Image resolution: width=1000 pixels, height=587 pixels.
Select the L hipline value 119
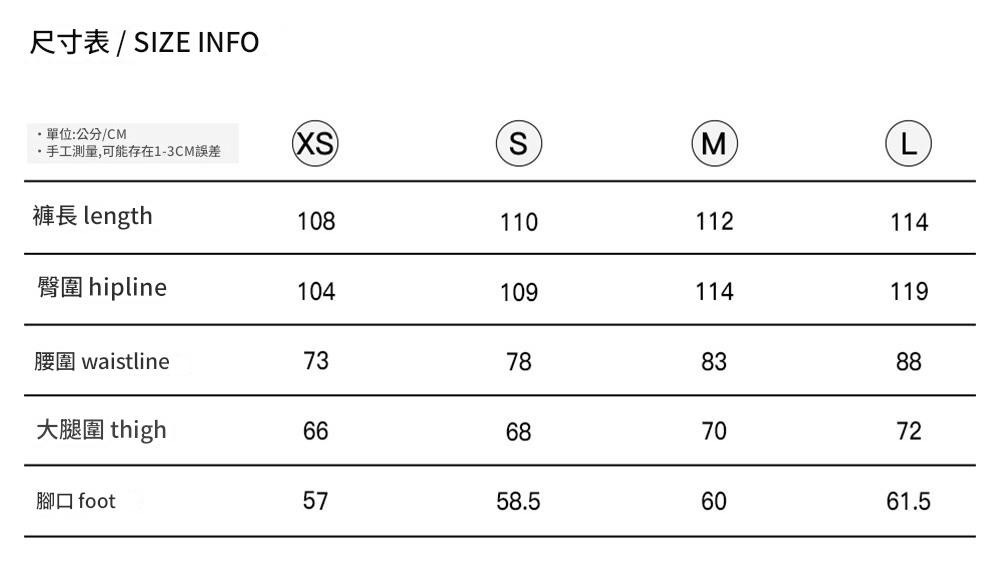909,292
